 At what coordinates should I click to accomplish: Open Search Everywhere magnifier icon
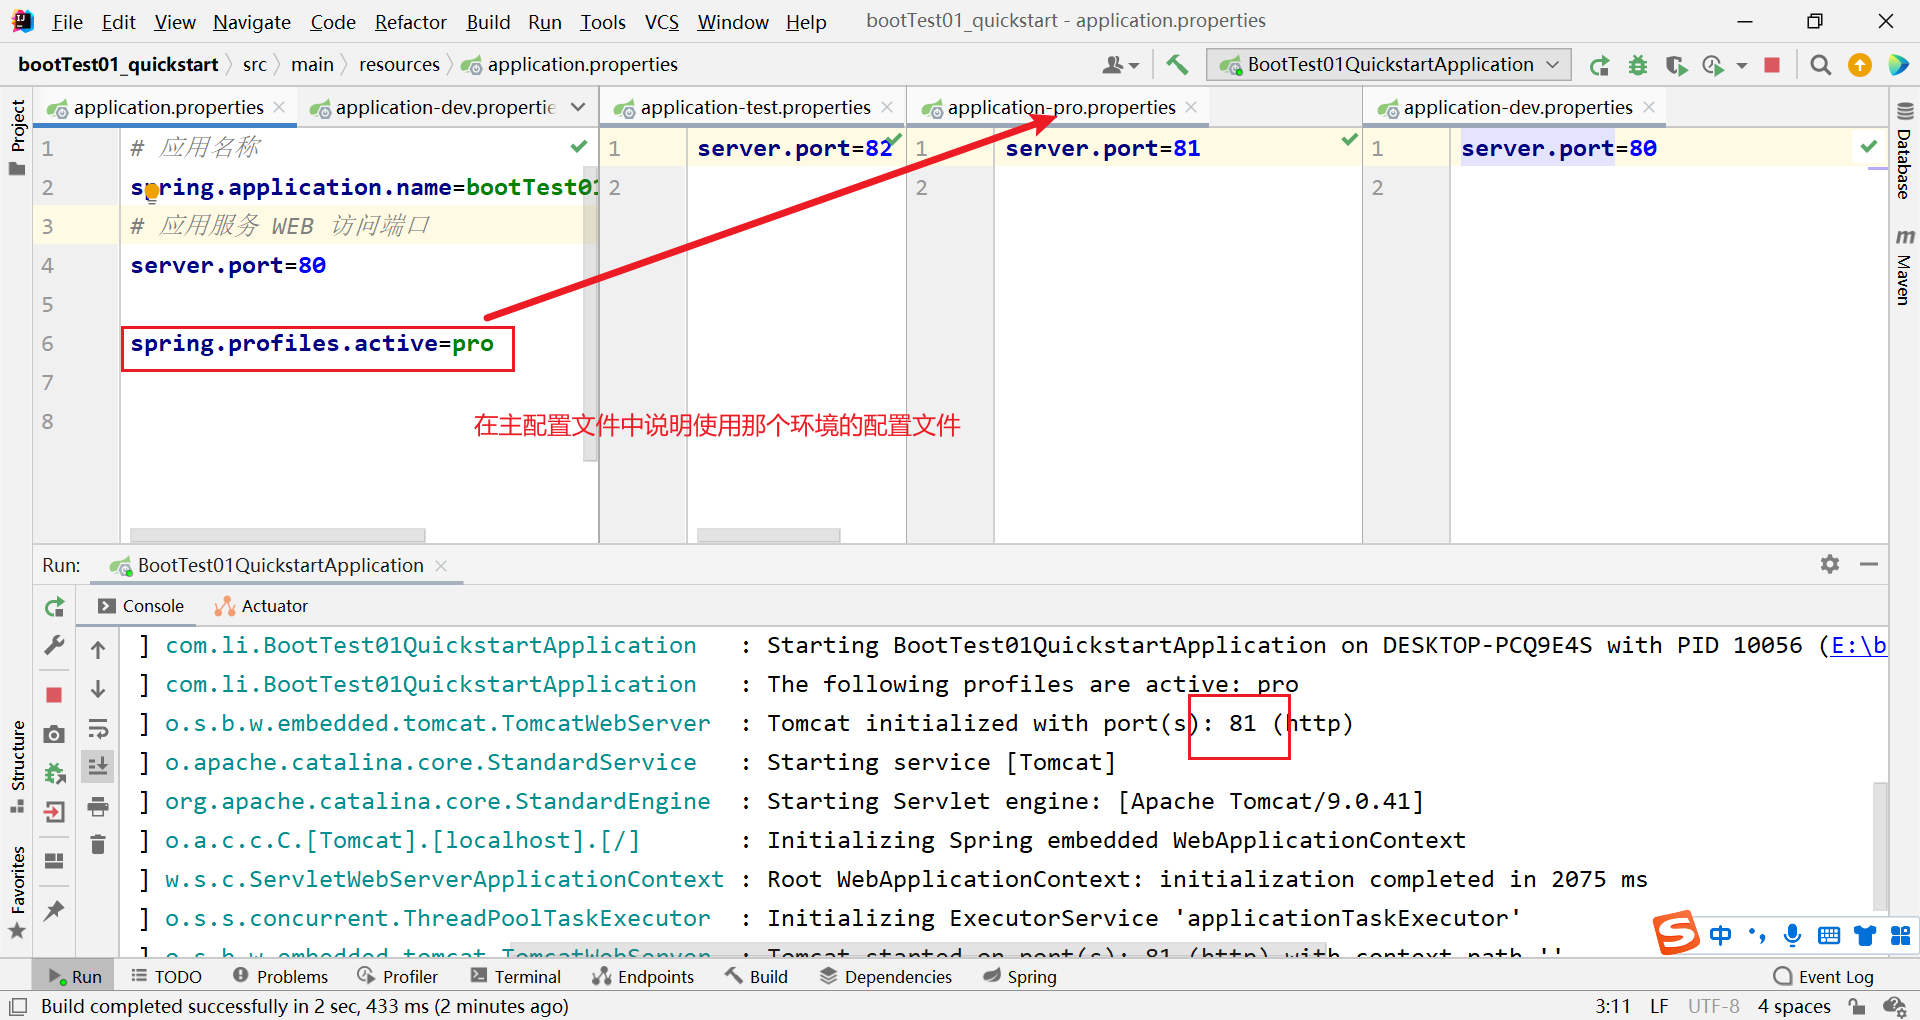(1821, 65)
